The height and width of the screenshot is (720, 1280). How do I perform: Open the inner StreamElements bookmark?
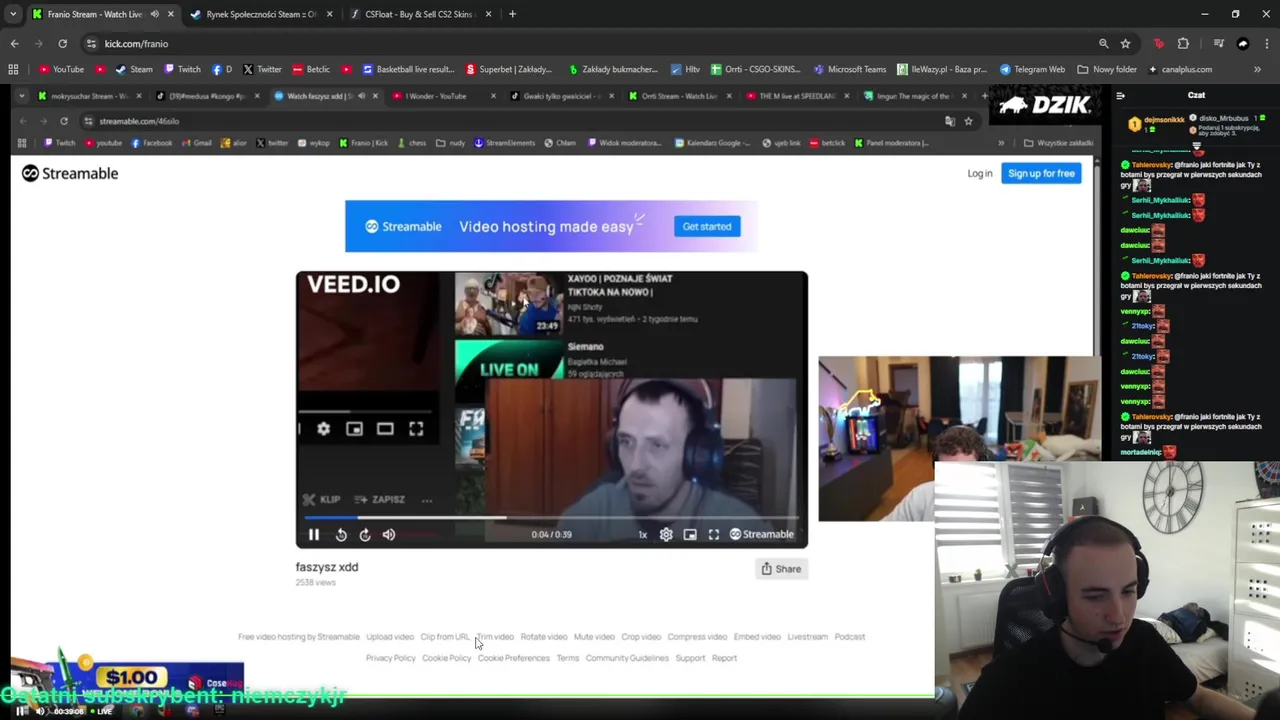pyautogui.click(x=506, y=143)
